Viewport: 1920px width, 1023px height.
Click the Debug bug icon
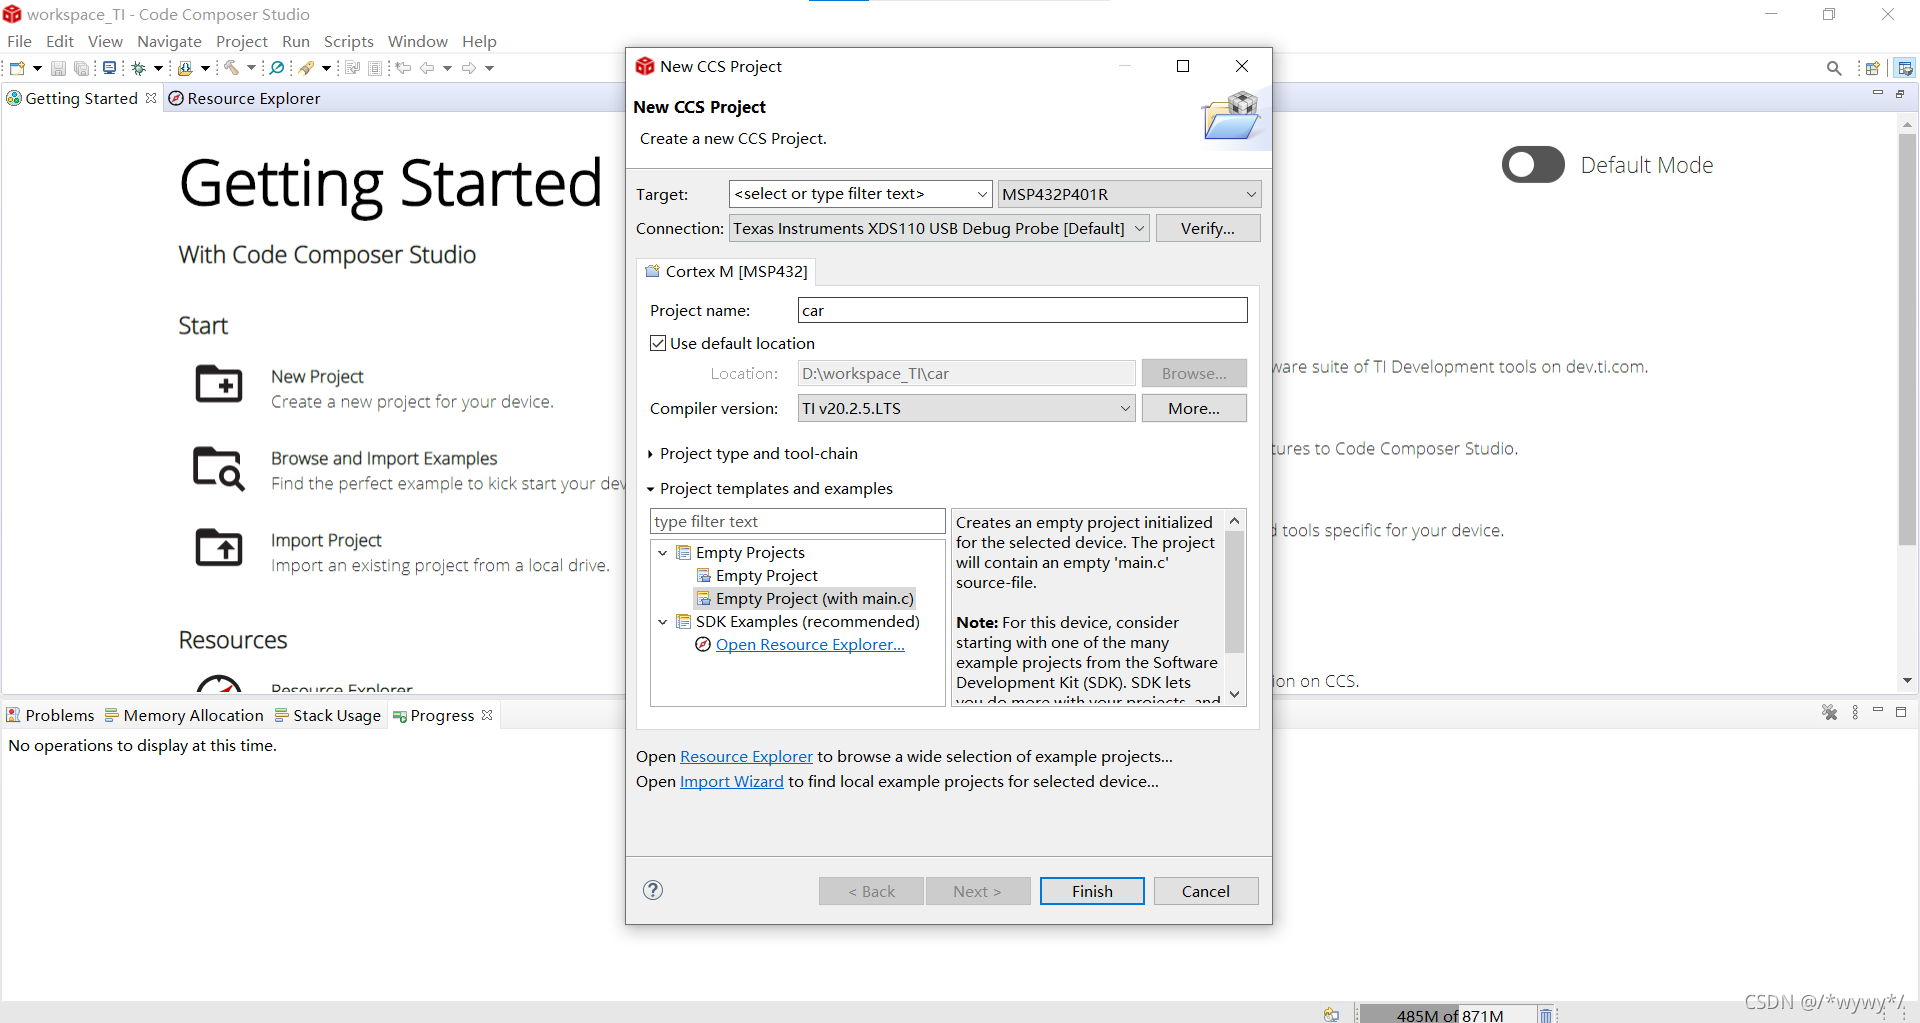tap(138, 68)
